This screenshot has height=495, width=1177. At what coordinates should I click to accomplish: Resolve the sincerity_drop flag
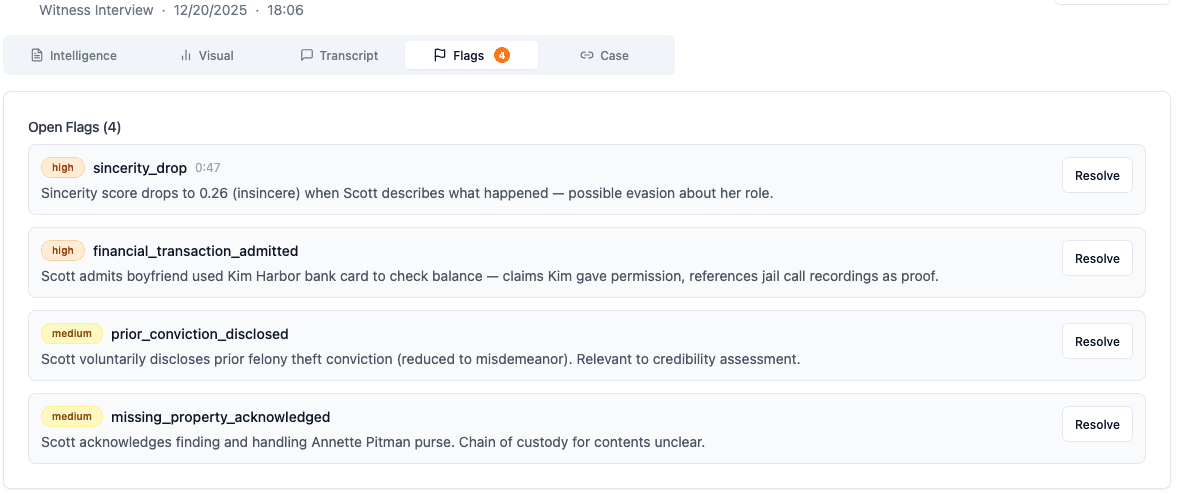tap(1097, 176)
